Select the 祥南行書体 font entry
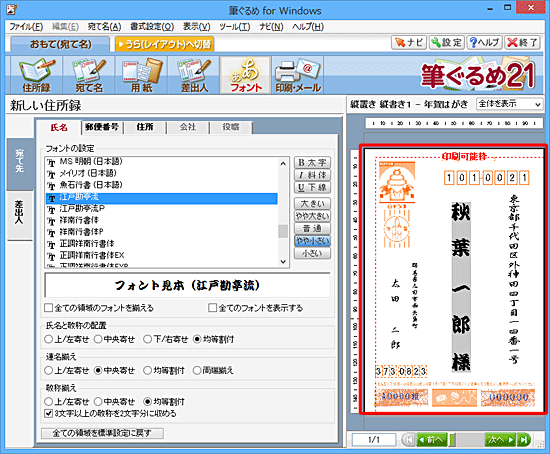The width and height of the screenshot is (550, 454). coord(162,220)
